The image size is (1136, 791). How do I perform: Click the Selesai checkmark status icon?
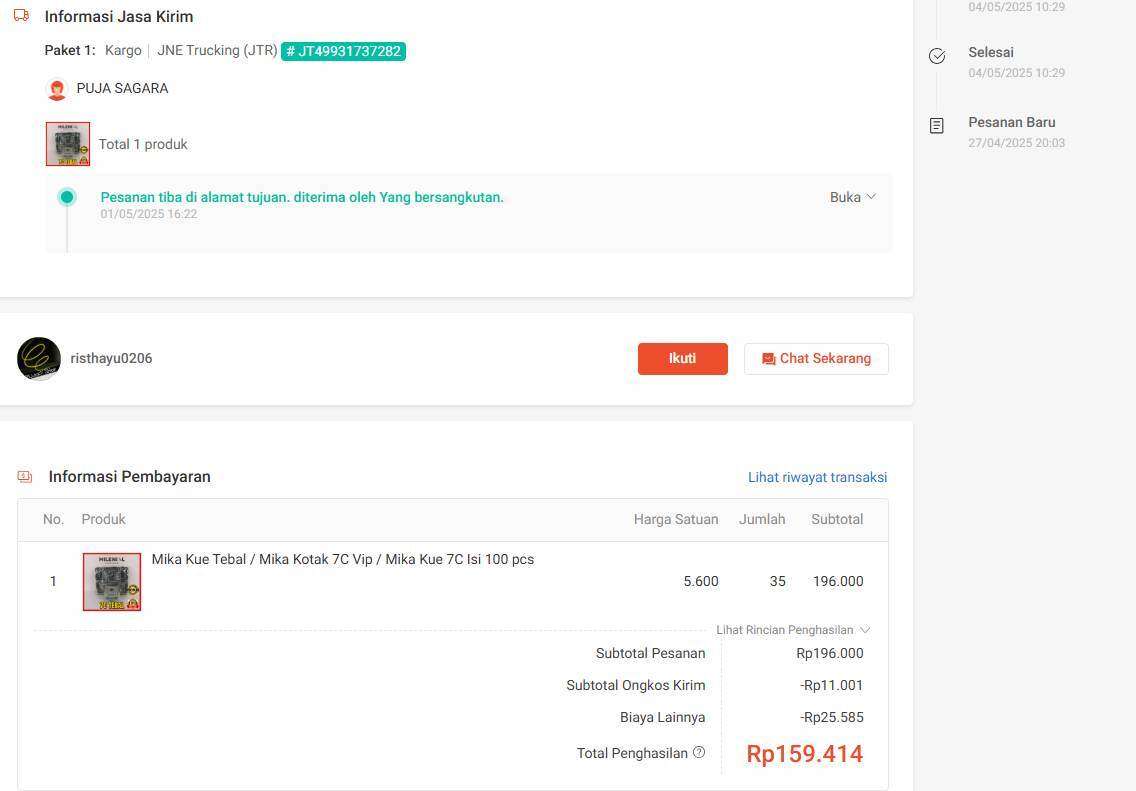[937, 56]
